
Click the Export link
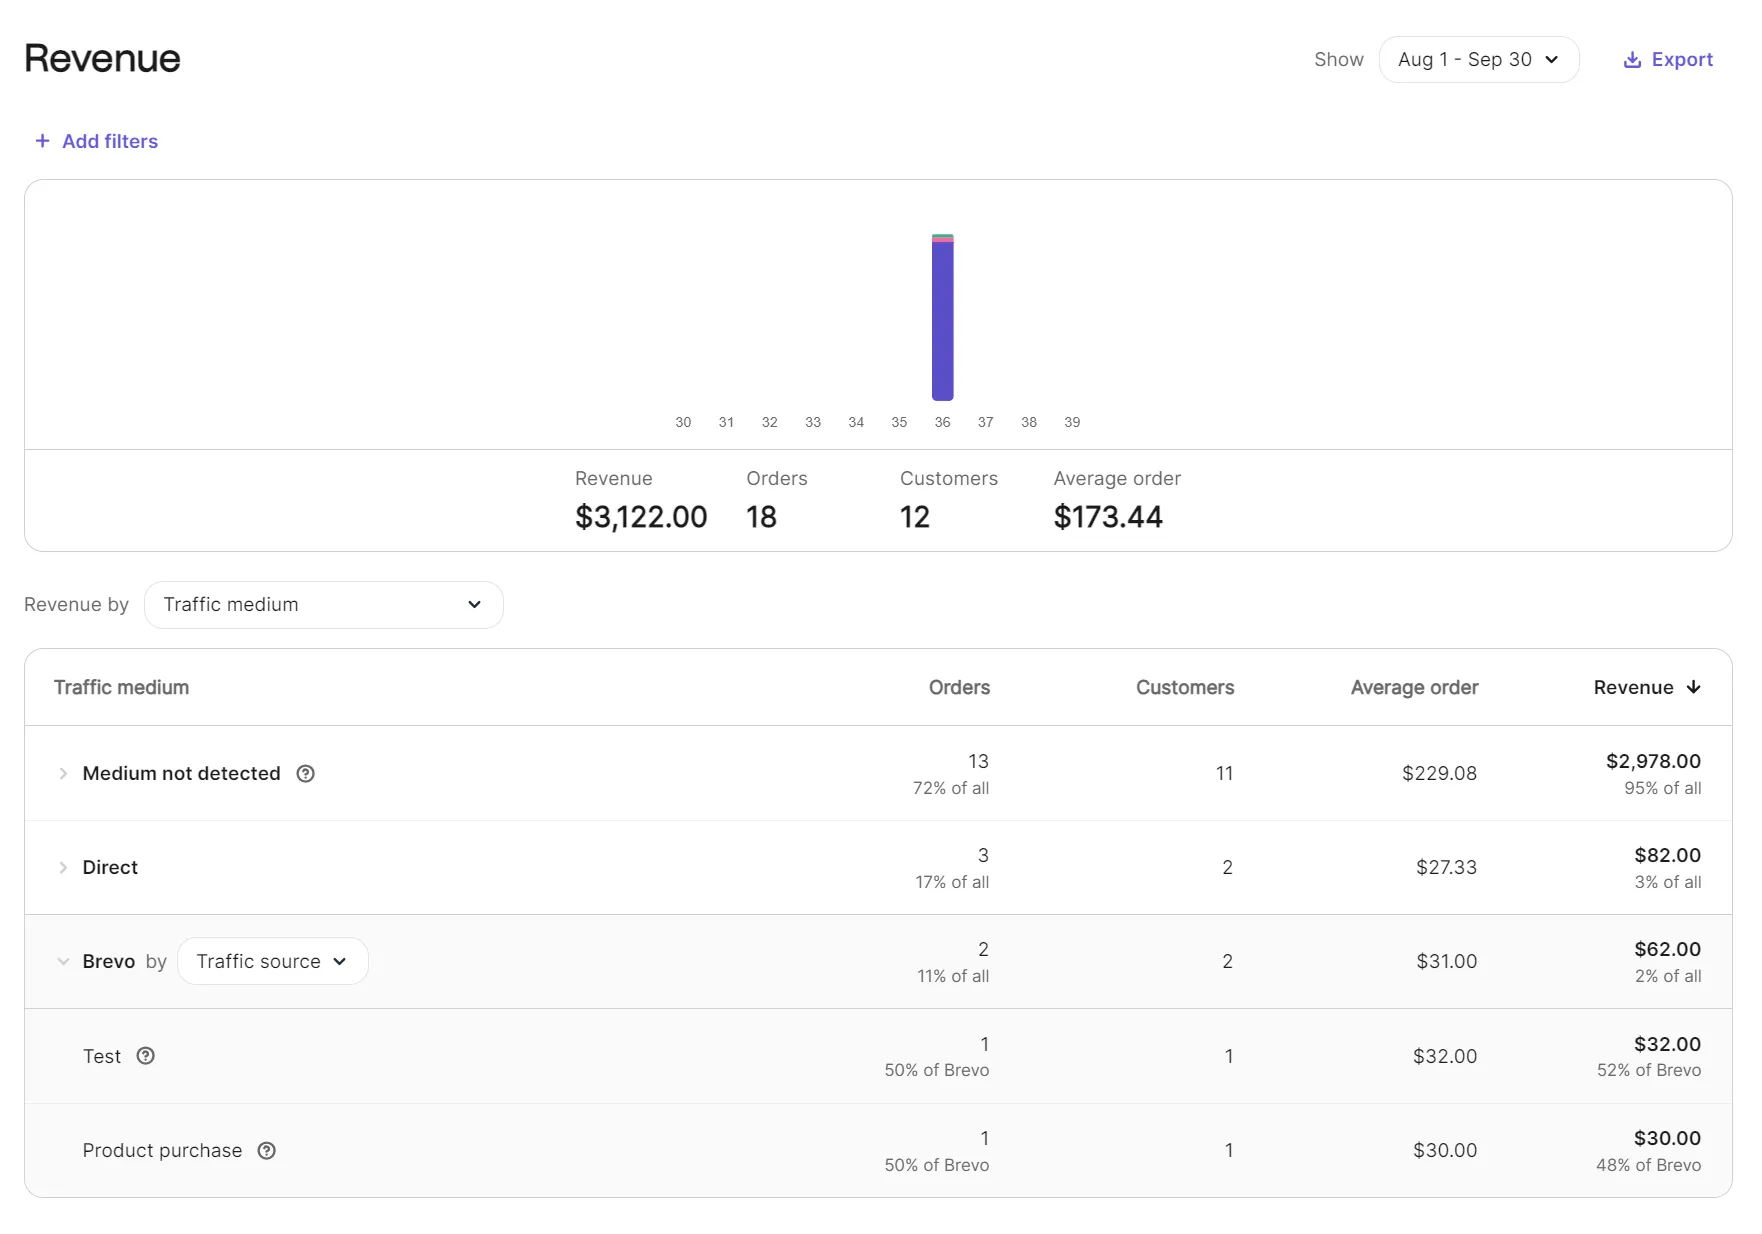coord(1667,60)
